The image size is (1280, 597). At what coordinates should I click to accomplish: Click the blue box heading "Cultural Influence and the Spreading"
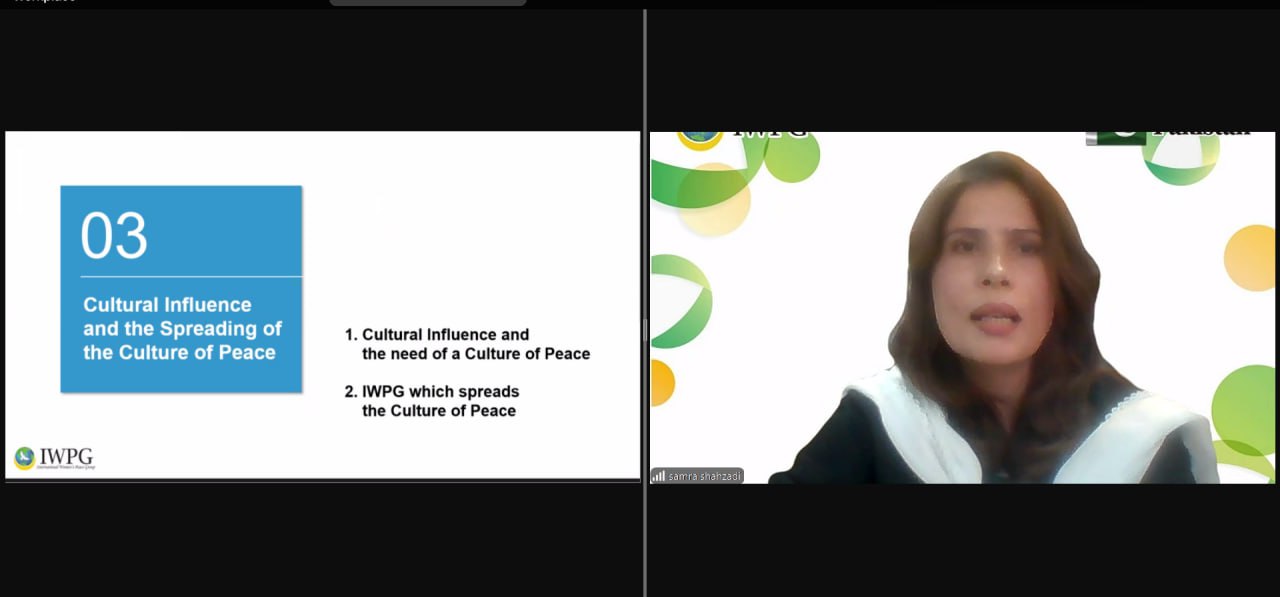pos(183,328)
